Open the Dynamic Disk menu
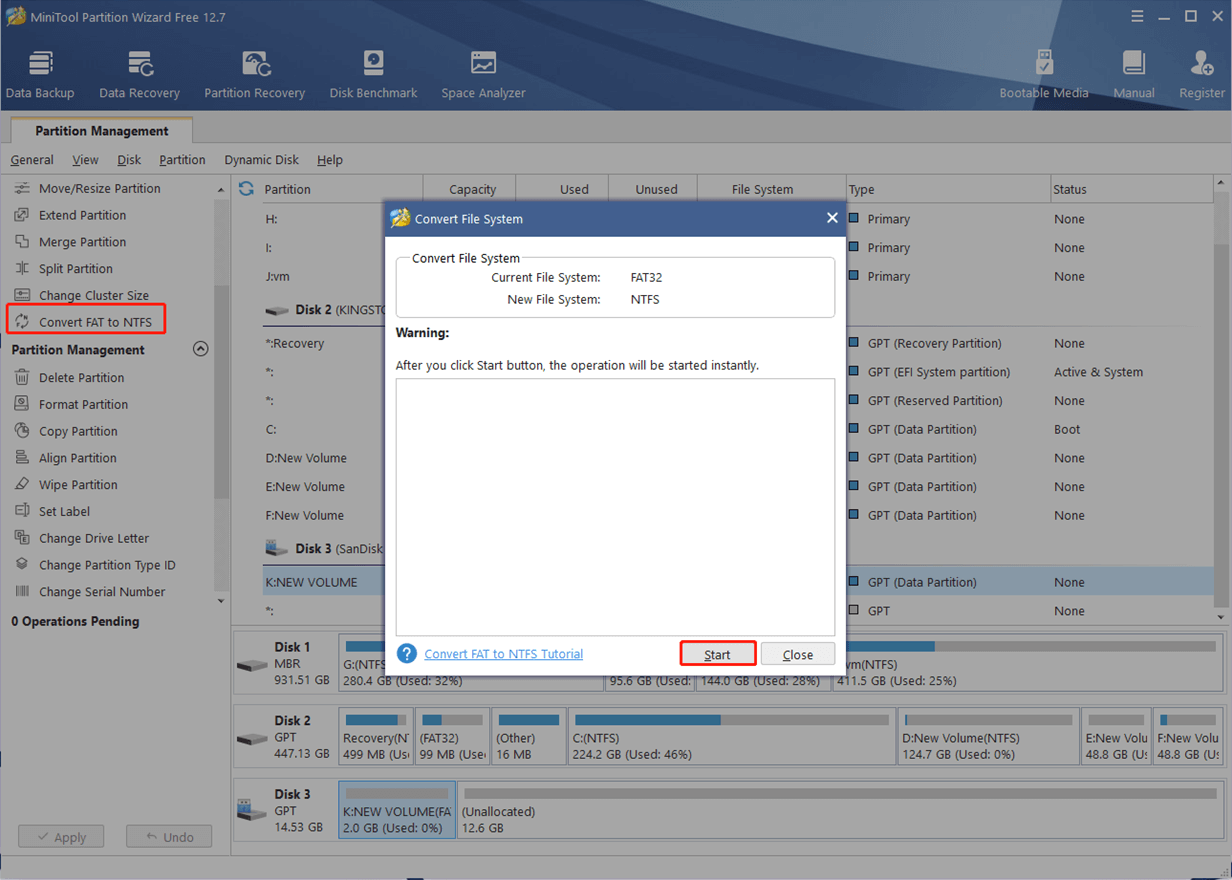Image resolution: width=1232 pixels, height=880 pixels. tap(261, 160)
